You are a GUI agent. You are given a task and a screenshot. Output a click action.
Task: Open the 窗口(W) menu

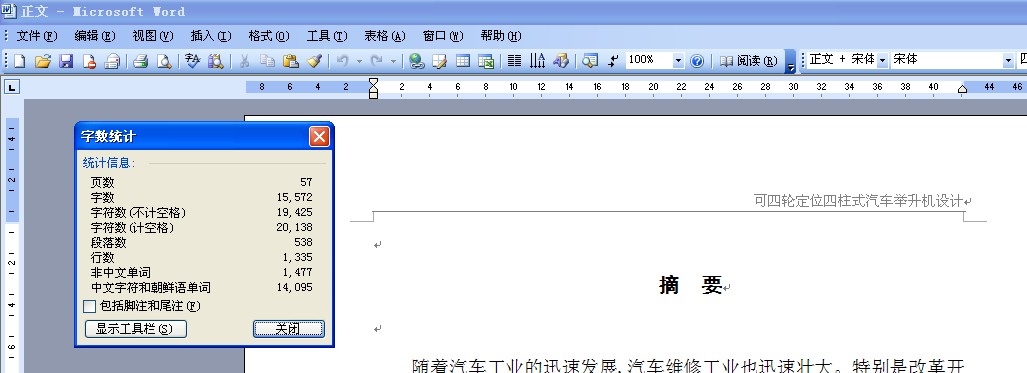pos(443,36)
